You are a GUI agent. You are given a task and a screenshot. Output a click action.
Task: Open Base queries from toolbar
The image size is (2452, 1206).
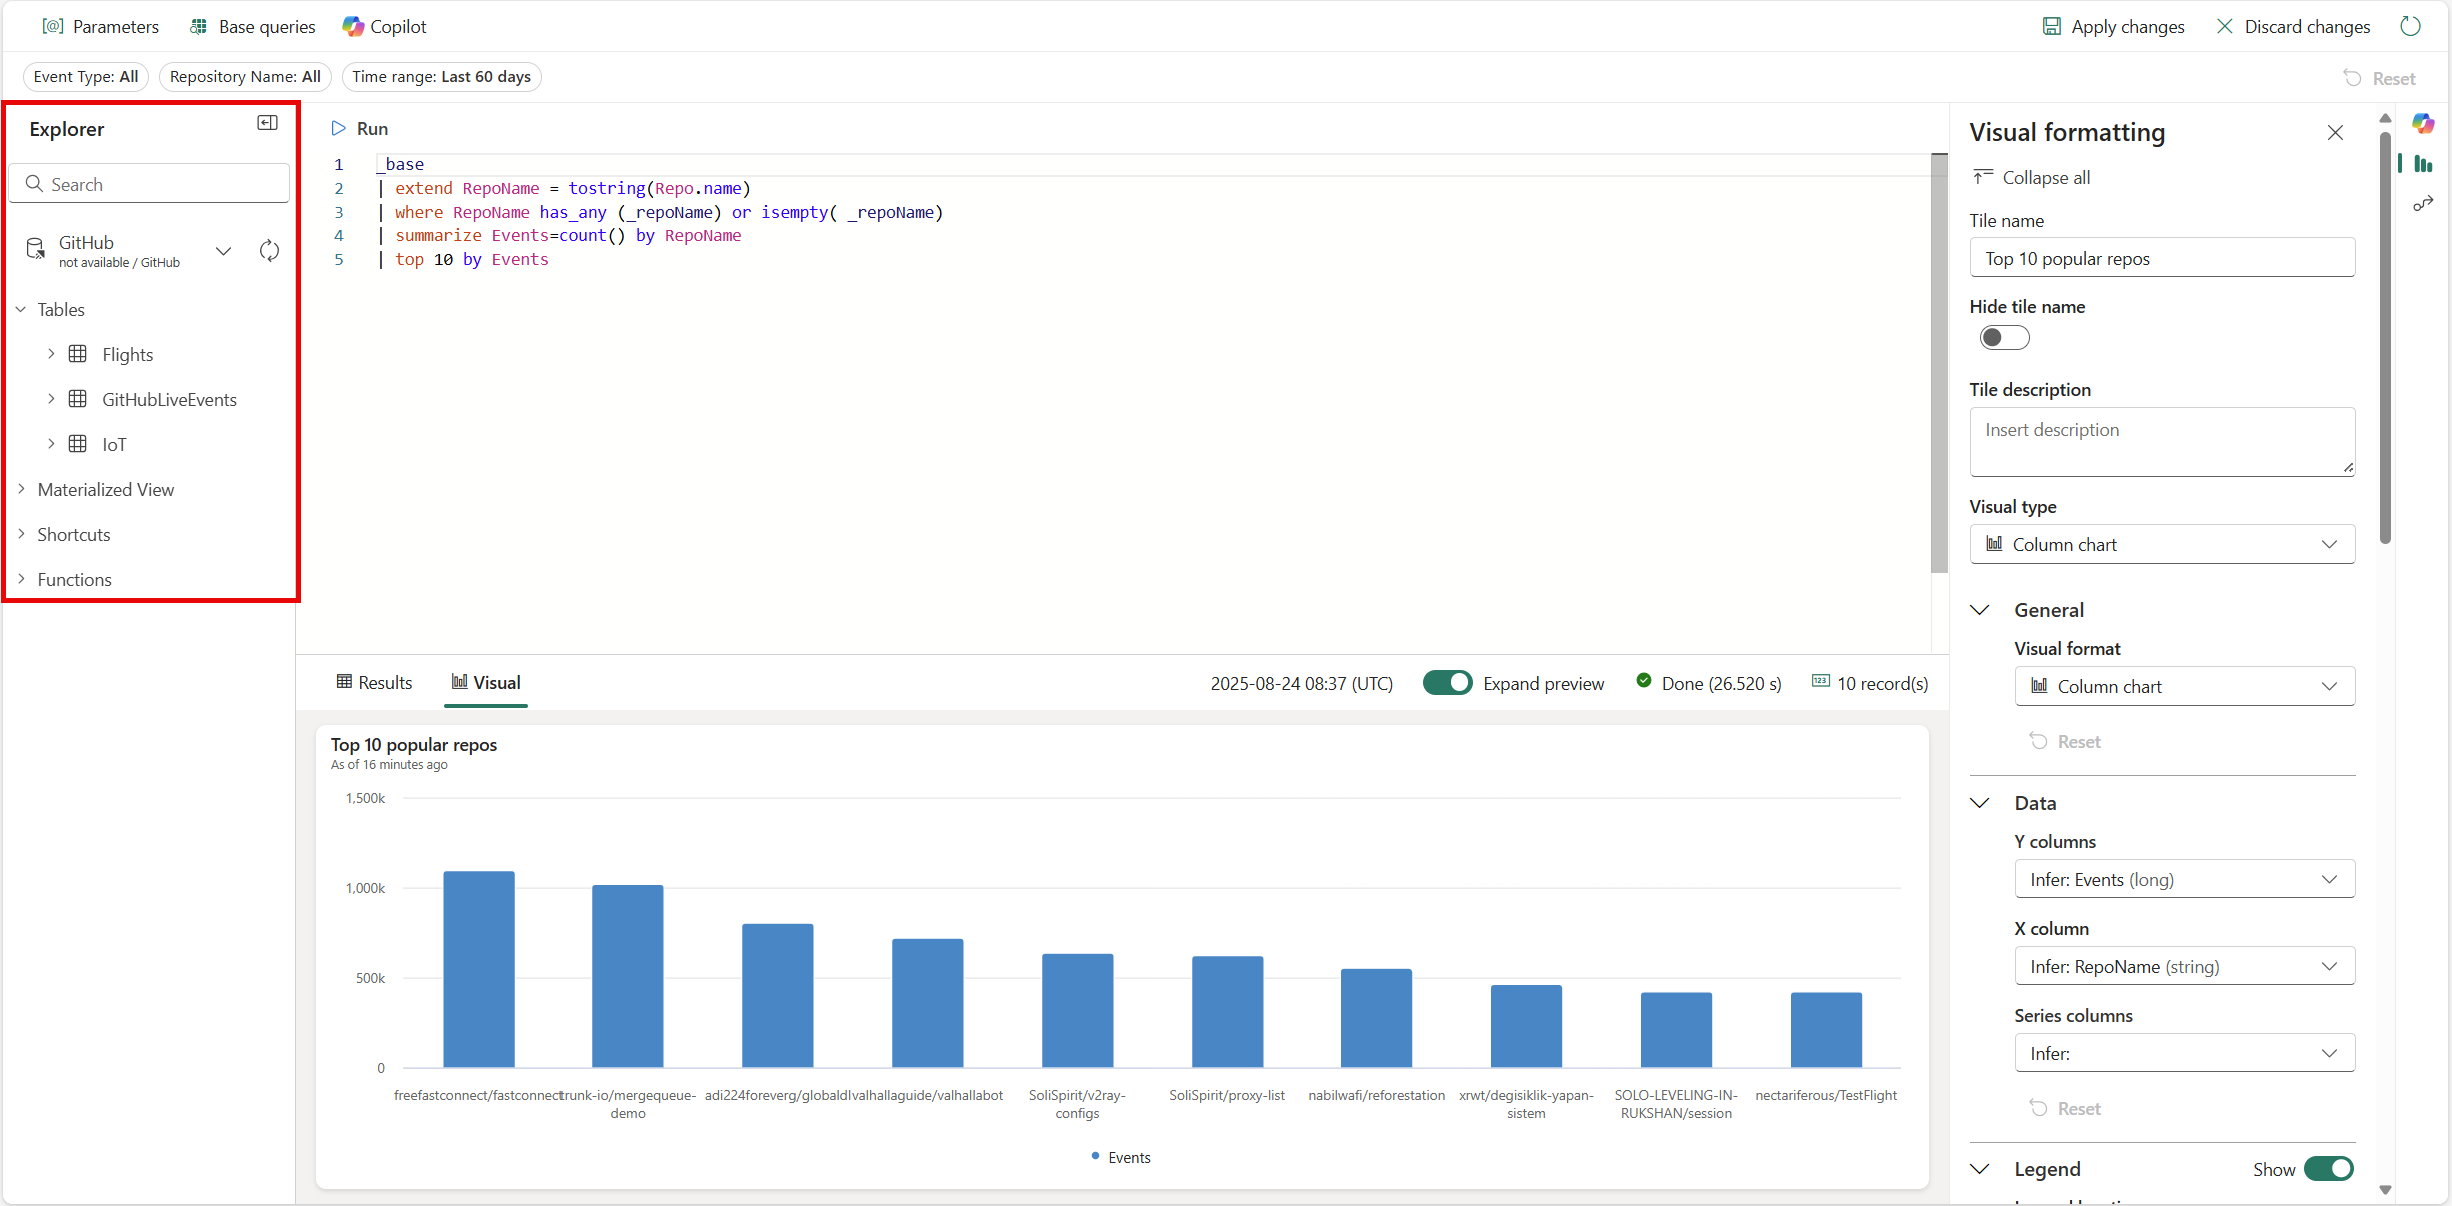(252, 27)
